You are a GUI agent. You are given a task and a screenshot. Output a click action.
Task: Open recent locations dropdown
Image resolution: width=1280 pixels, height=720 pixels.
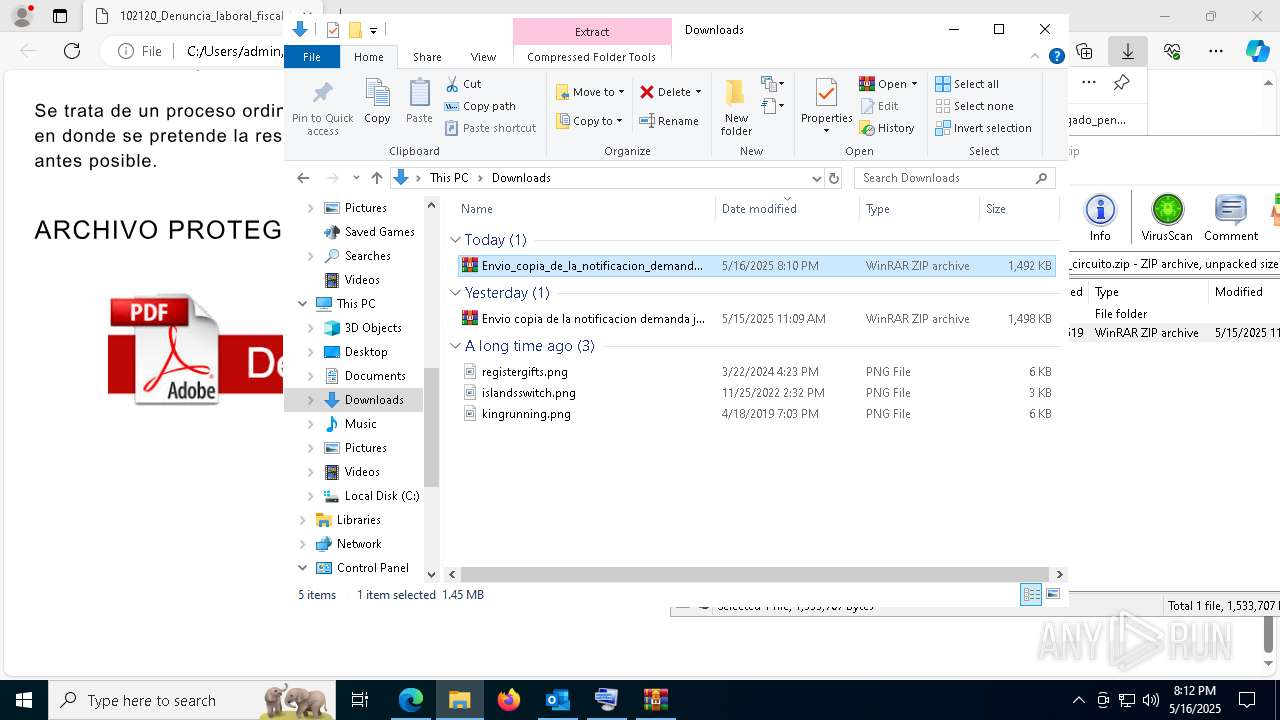(356, 178)
